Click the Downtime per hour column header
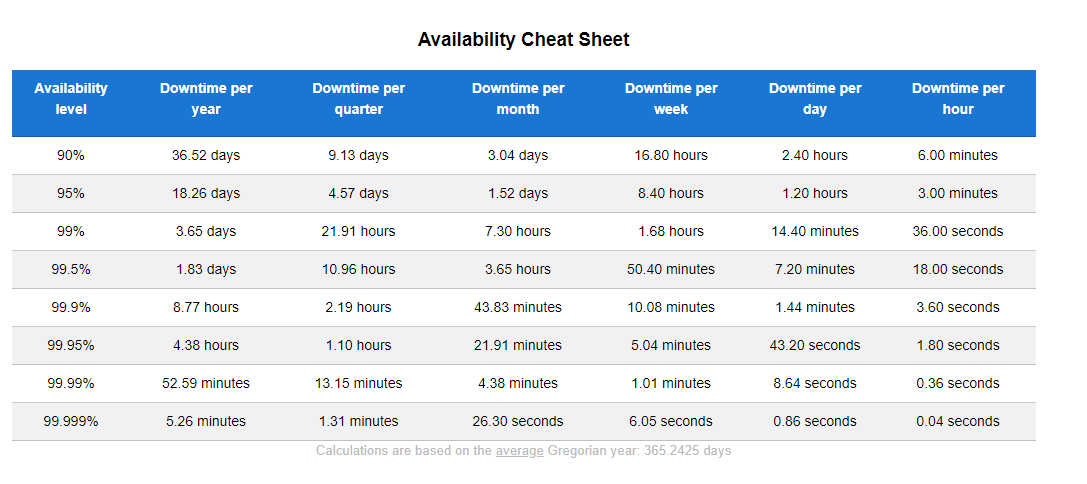 click(x=958, y=99)
